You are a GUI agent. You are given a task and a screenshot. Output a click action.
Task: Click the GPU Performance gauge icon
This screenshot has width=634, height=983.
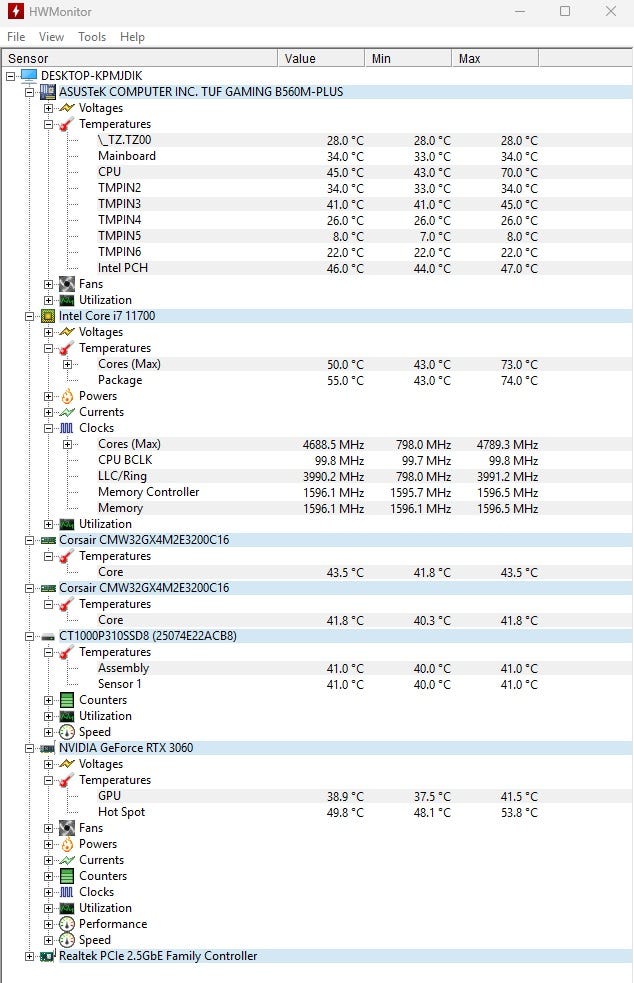pyautogui.click(x=67, y=924)
